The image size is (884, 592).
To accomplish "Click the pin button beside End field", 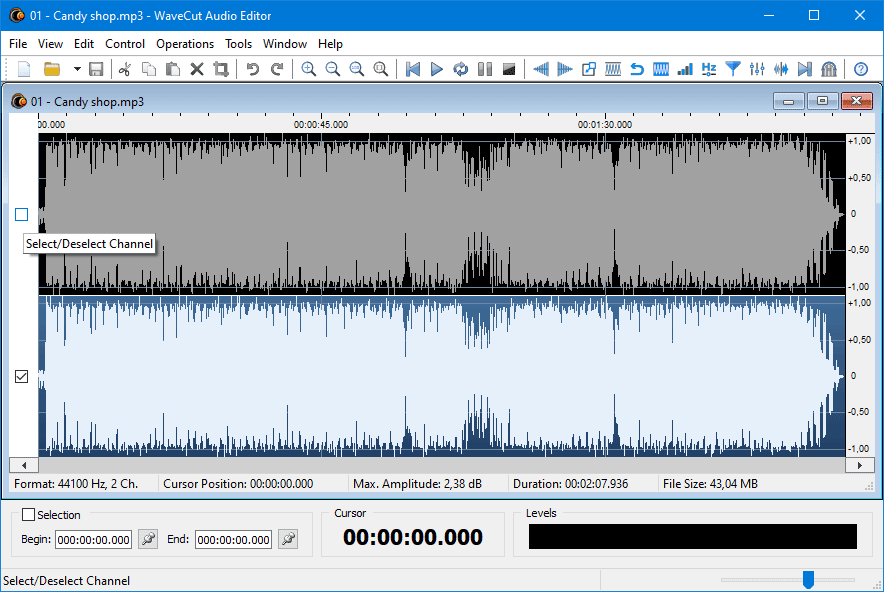I will tap(288, 539).
